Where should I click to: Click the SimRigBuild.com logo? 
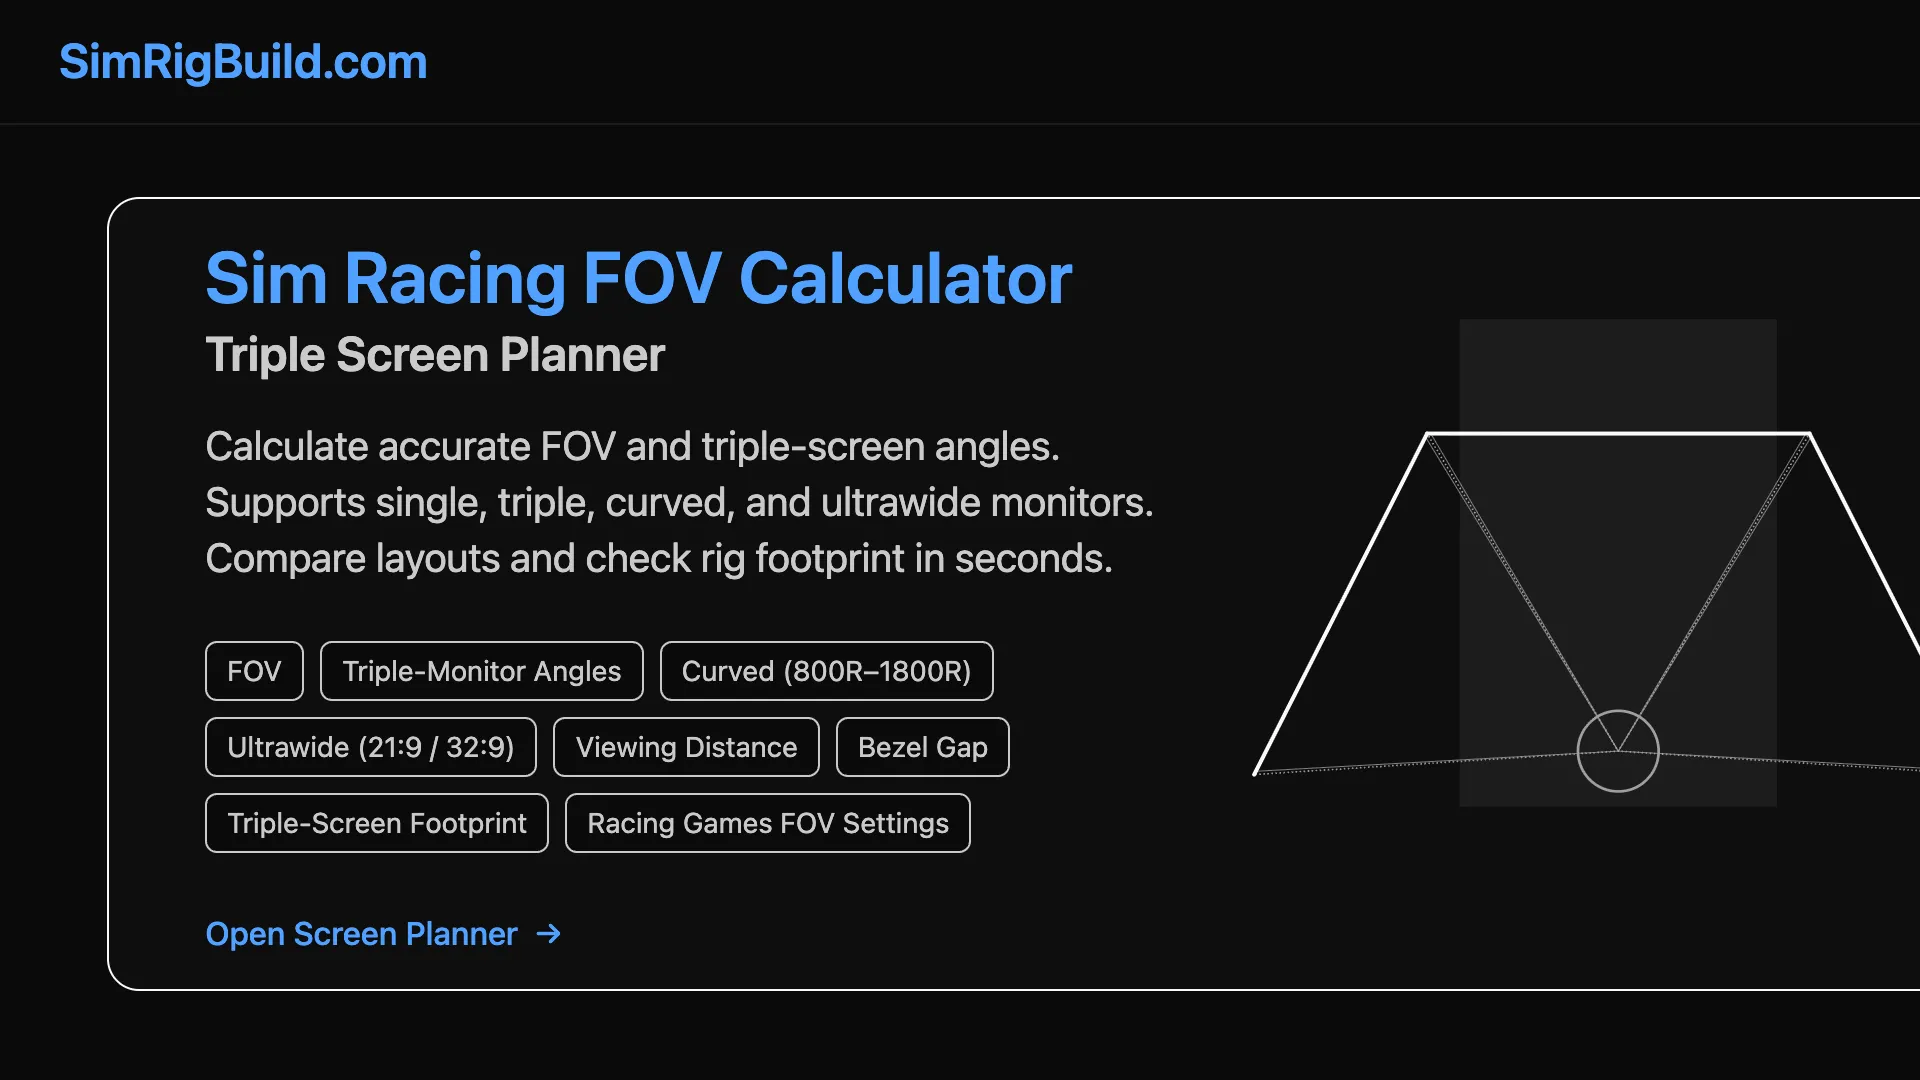(x=243, y=62)
